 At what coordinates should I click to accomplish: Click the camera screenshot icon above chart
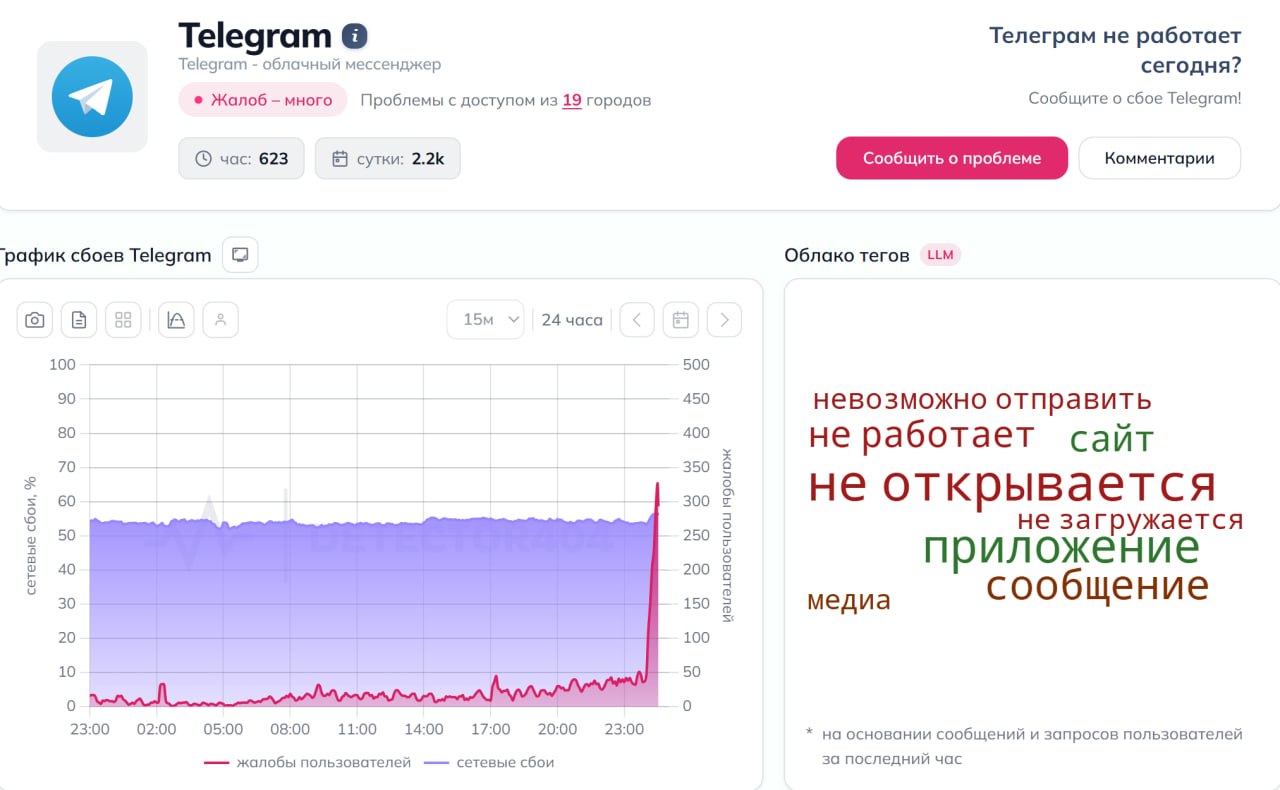click(35, 320)
